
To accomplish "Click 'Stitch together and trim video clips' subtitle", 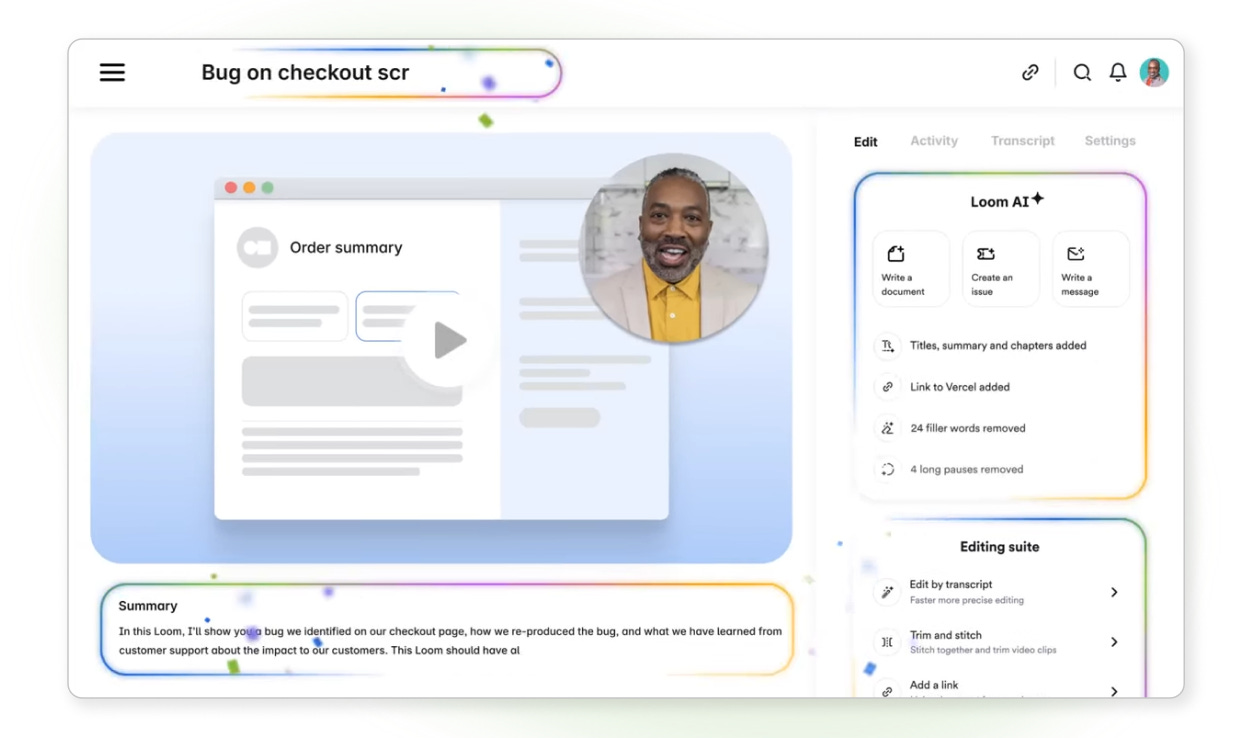I will (983, 650).
